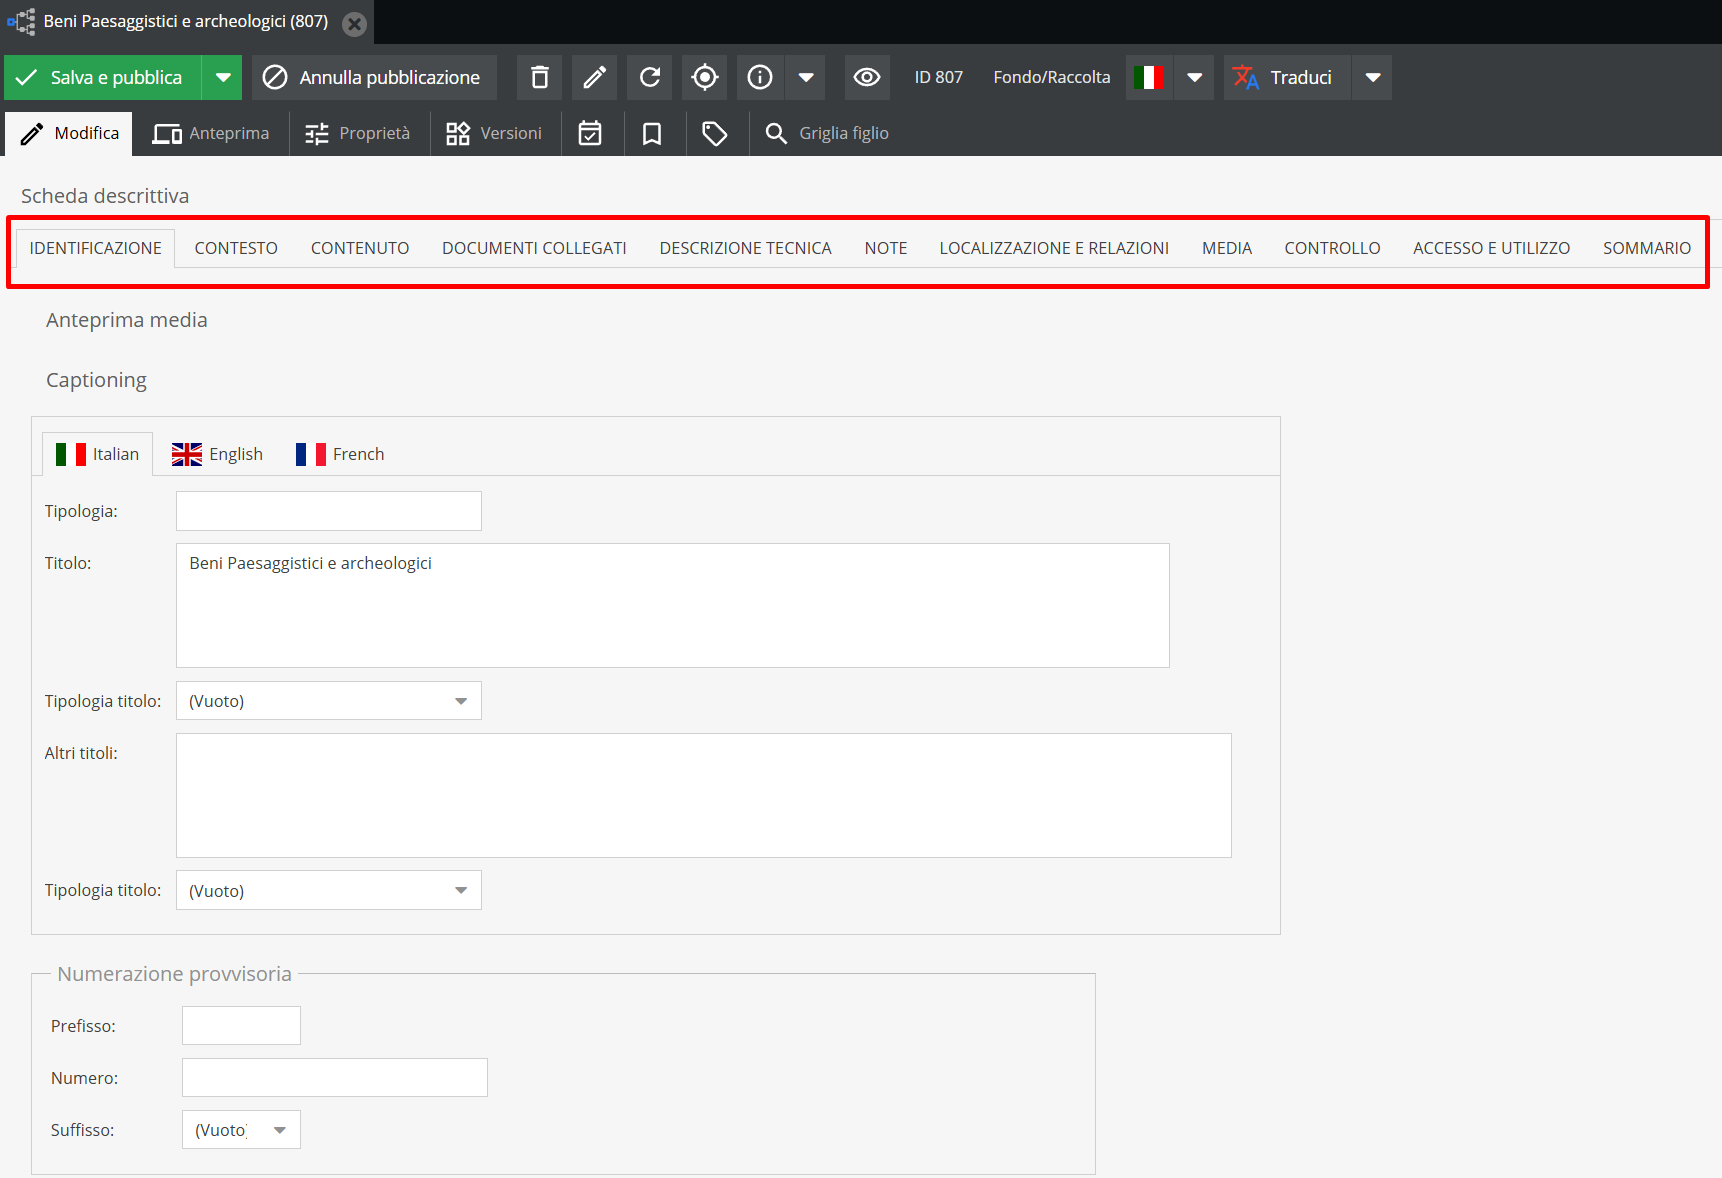Toggle the eye preview icon
This screenshot has width=1722, height=1178.
pos(867,77)
